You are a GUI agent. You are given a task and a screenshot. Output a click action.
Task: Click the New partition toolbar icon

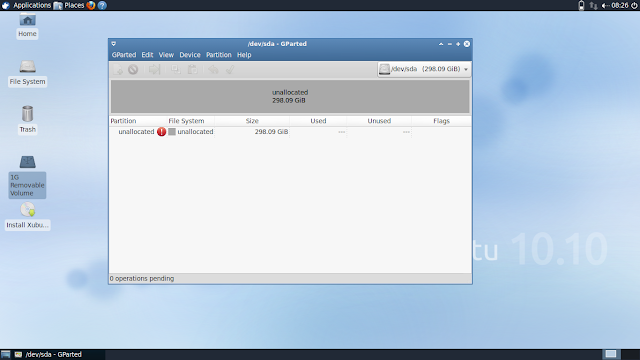tap(118, 69)
